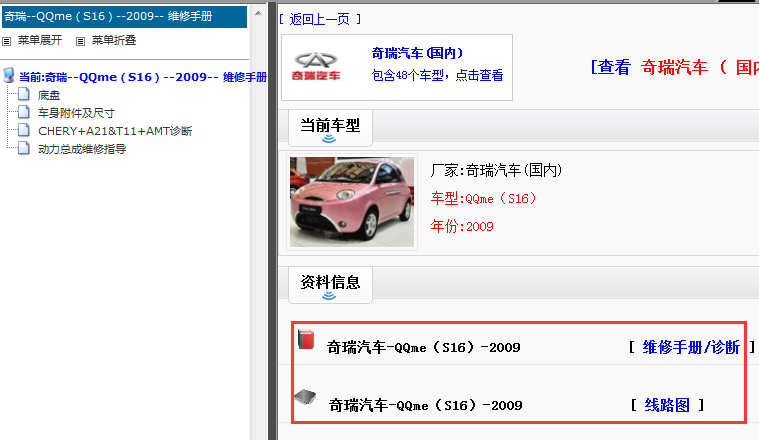The width and height of the screenshot is (759, 440).
Task: Click the document icon next to 动力总成维修指导
Action: point(24,148)
